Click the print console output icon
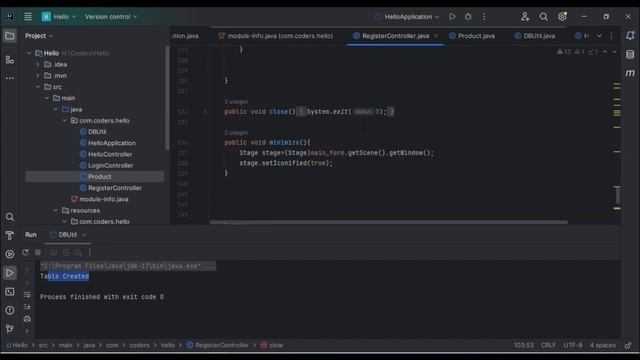640x360 pixels. pos(27,319)
